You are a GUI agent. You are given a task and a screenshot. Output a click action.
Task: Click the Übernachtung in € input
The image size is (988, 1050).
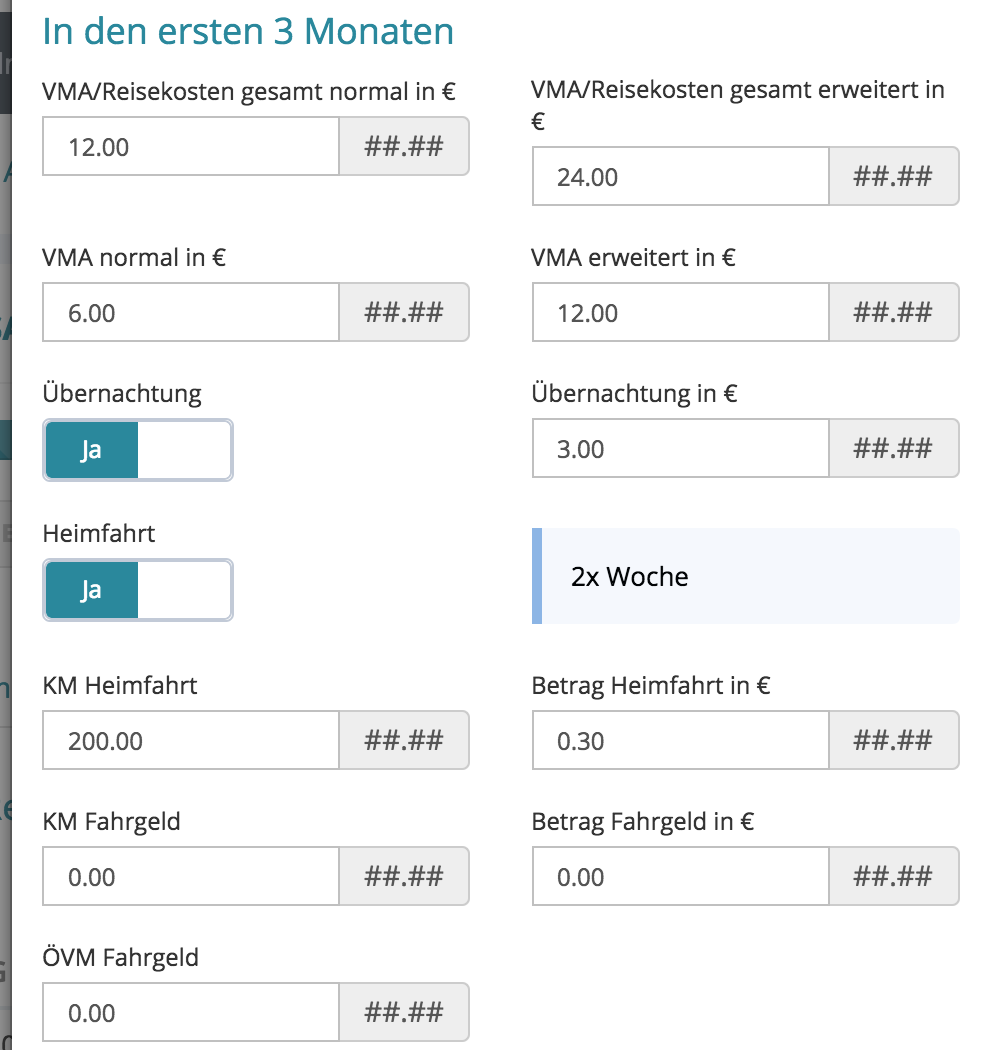click(680, 449)
